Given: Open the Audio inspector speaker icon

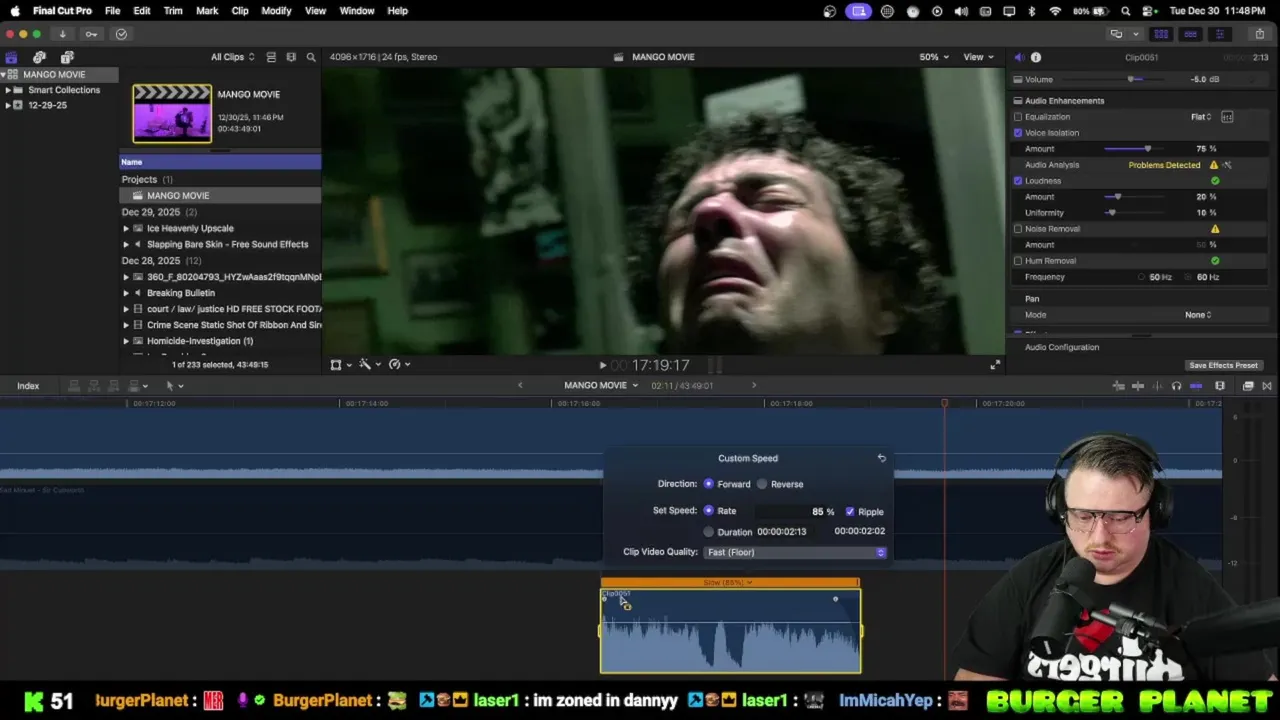Looking at the screenshot, I should [1018, 57].
